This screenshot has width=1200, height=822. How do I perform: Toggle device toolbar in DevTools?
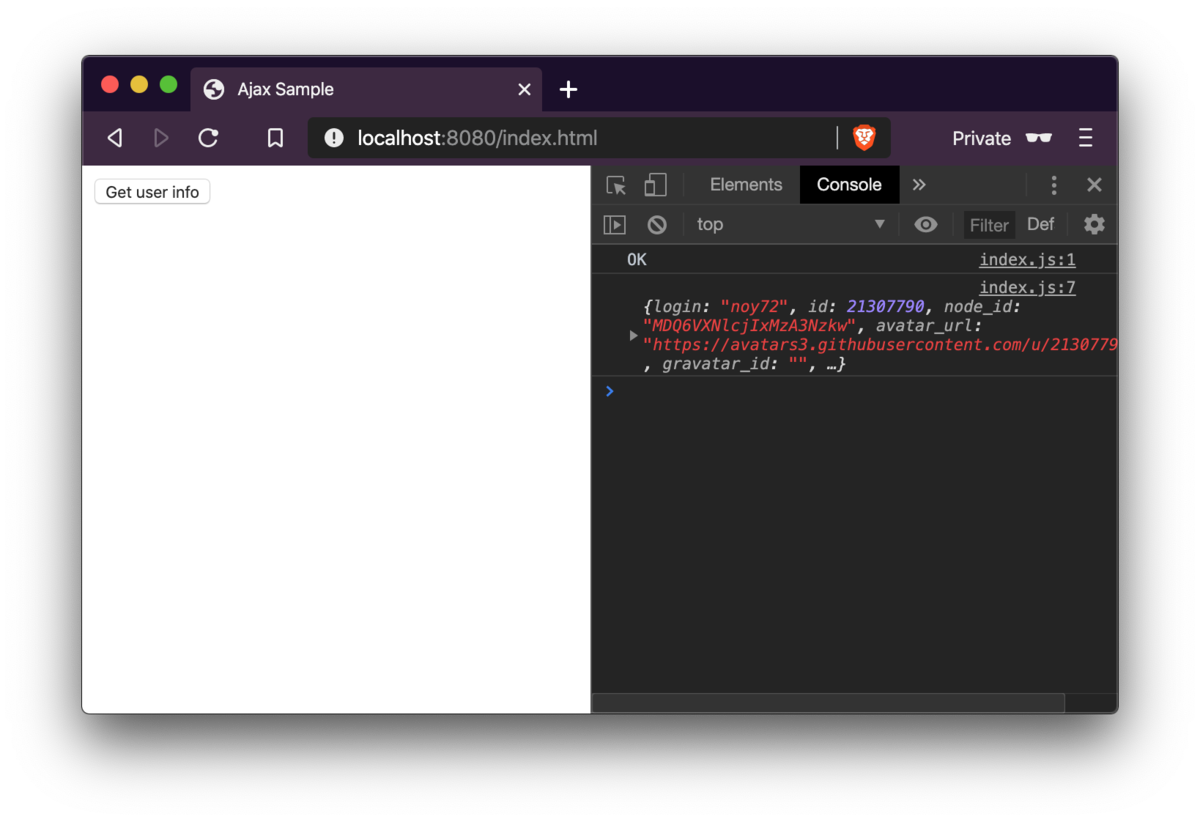[x=655, y=185]
